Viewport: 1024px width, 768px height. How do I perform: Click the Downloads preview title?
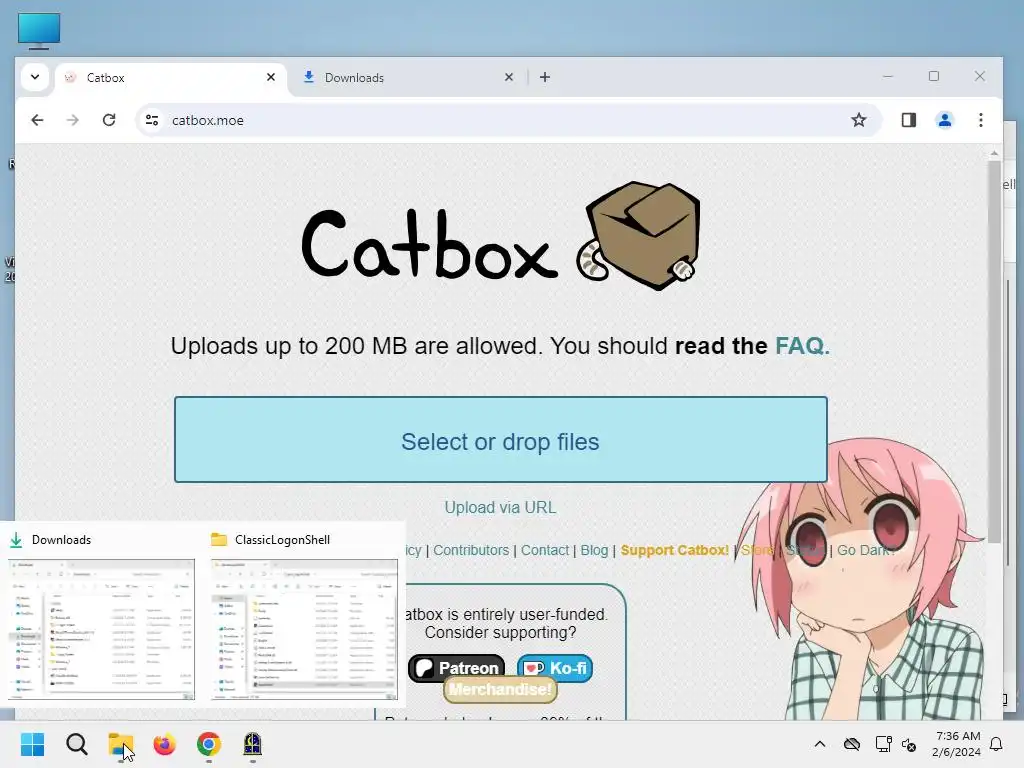pyautogui.click(x=61, y=540)
